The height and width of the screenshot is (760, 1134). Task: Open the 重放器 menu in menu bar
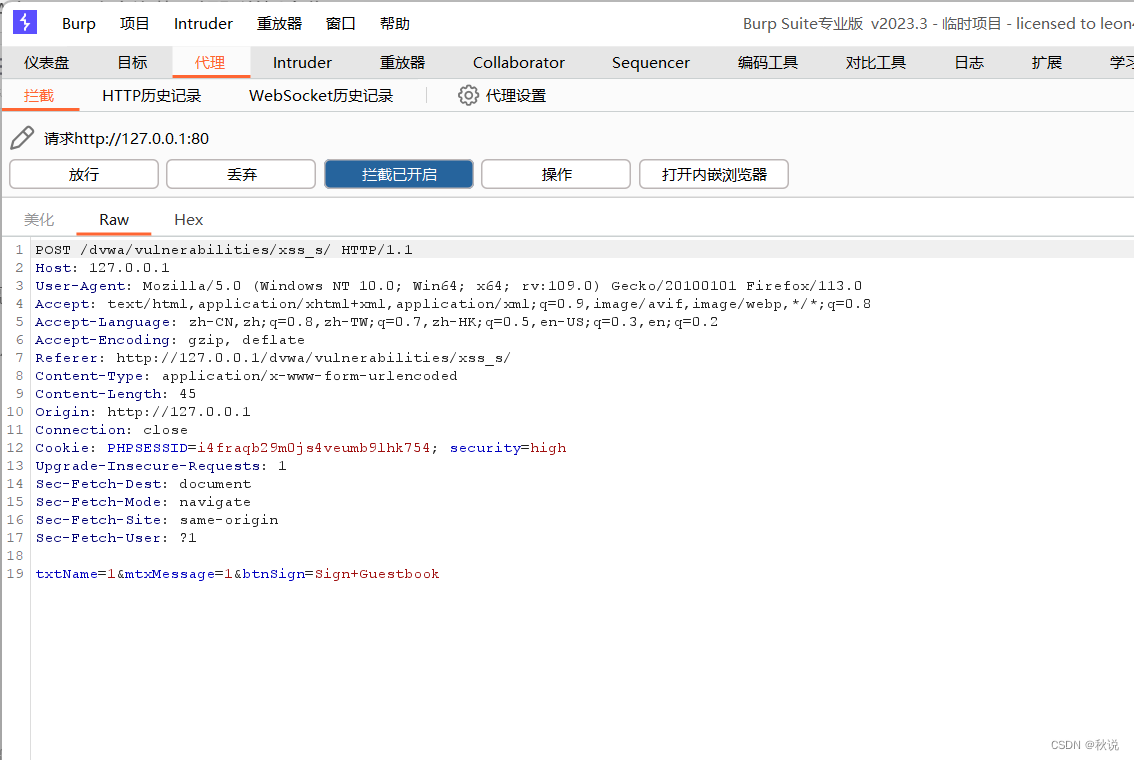279,24
